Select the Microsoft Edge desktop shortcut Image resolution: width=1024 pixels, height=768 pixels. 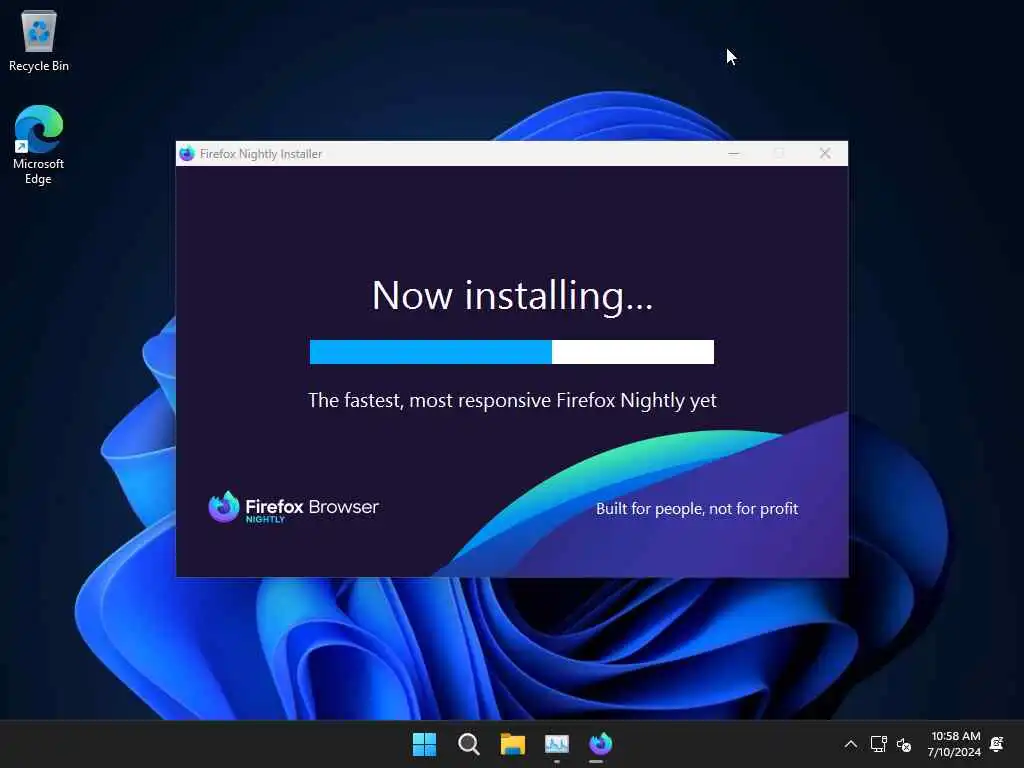click(x=39, y=145)
